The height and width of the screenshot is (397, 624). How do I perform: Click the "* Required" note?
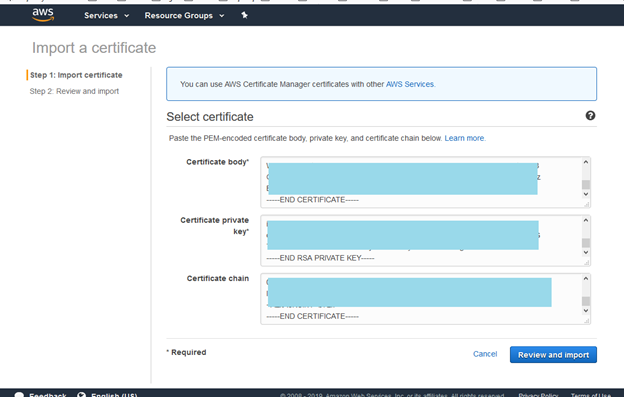186,352
